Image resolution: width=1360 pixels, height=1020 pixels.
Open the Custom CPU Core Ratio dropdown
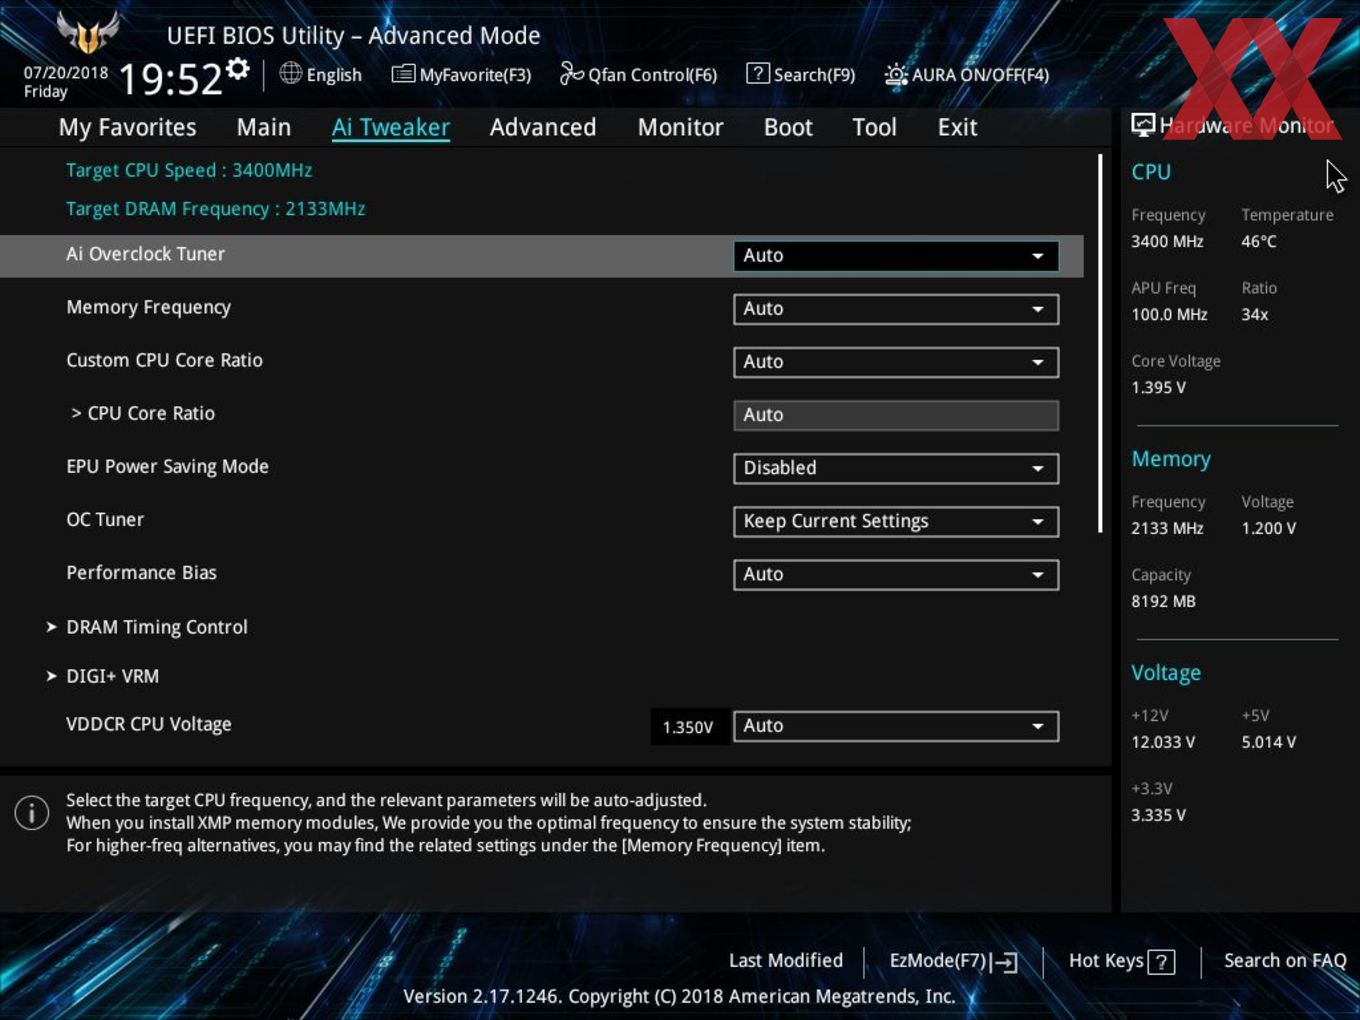(x=896, y=362)
